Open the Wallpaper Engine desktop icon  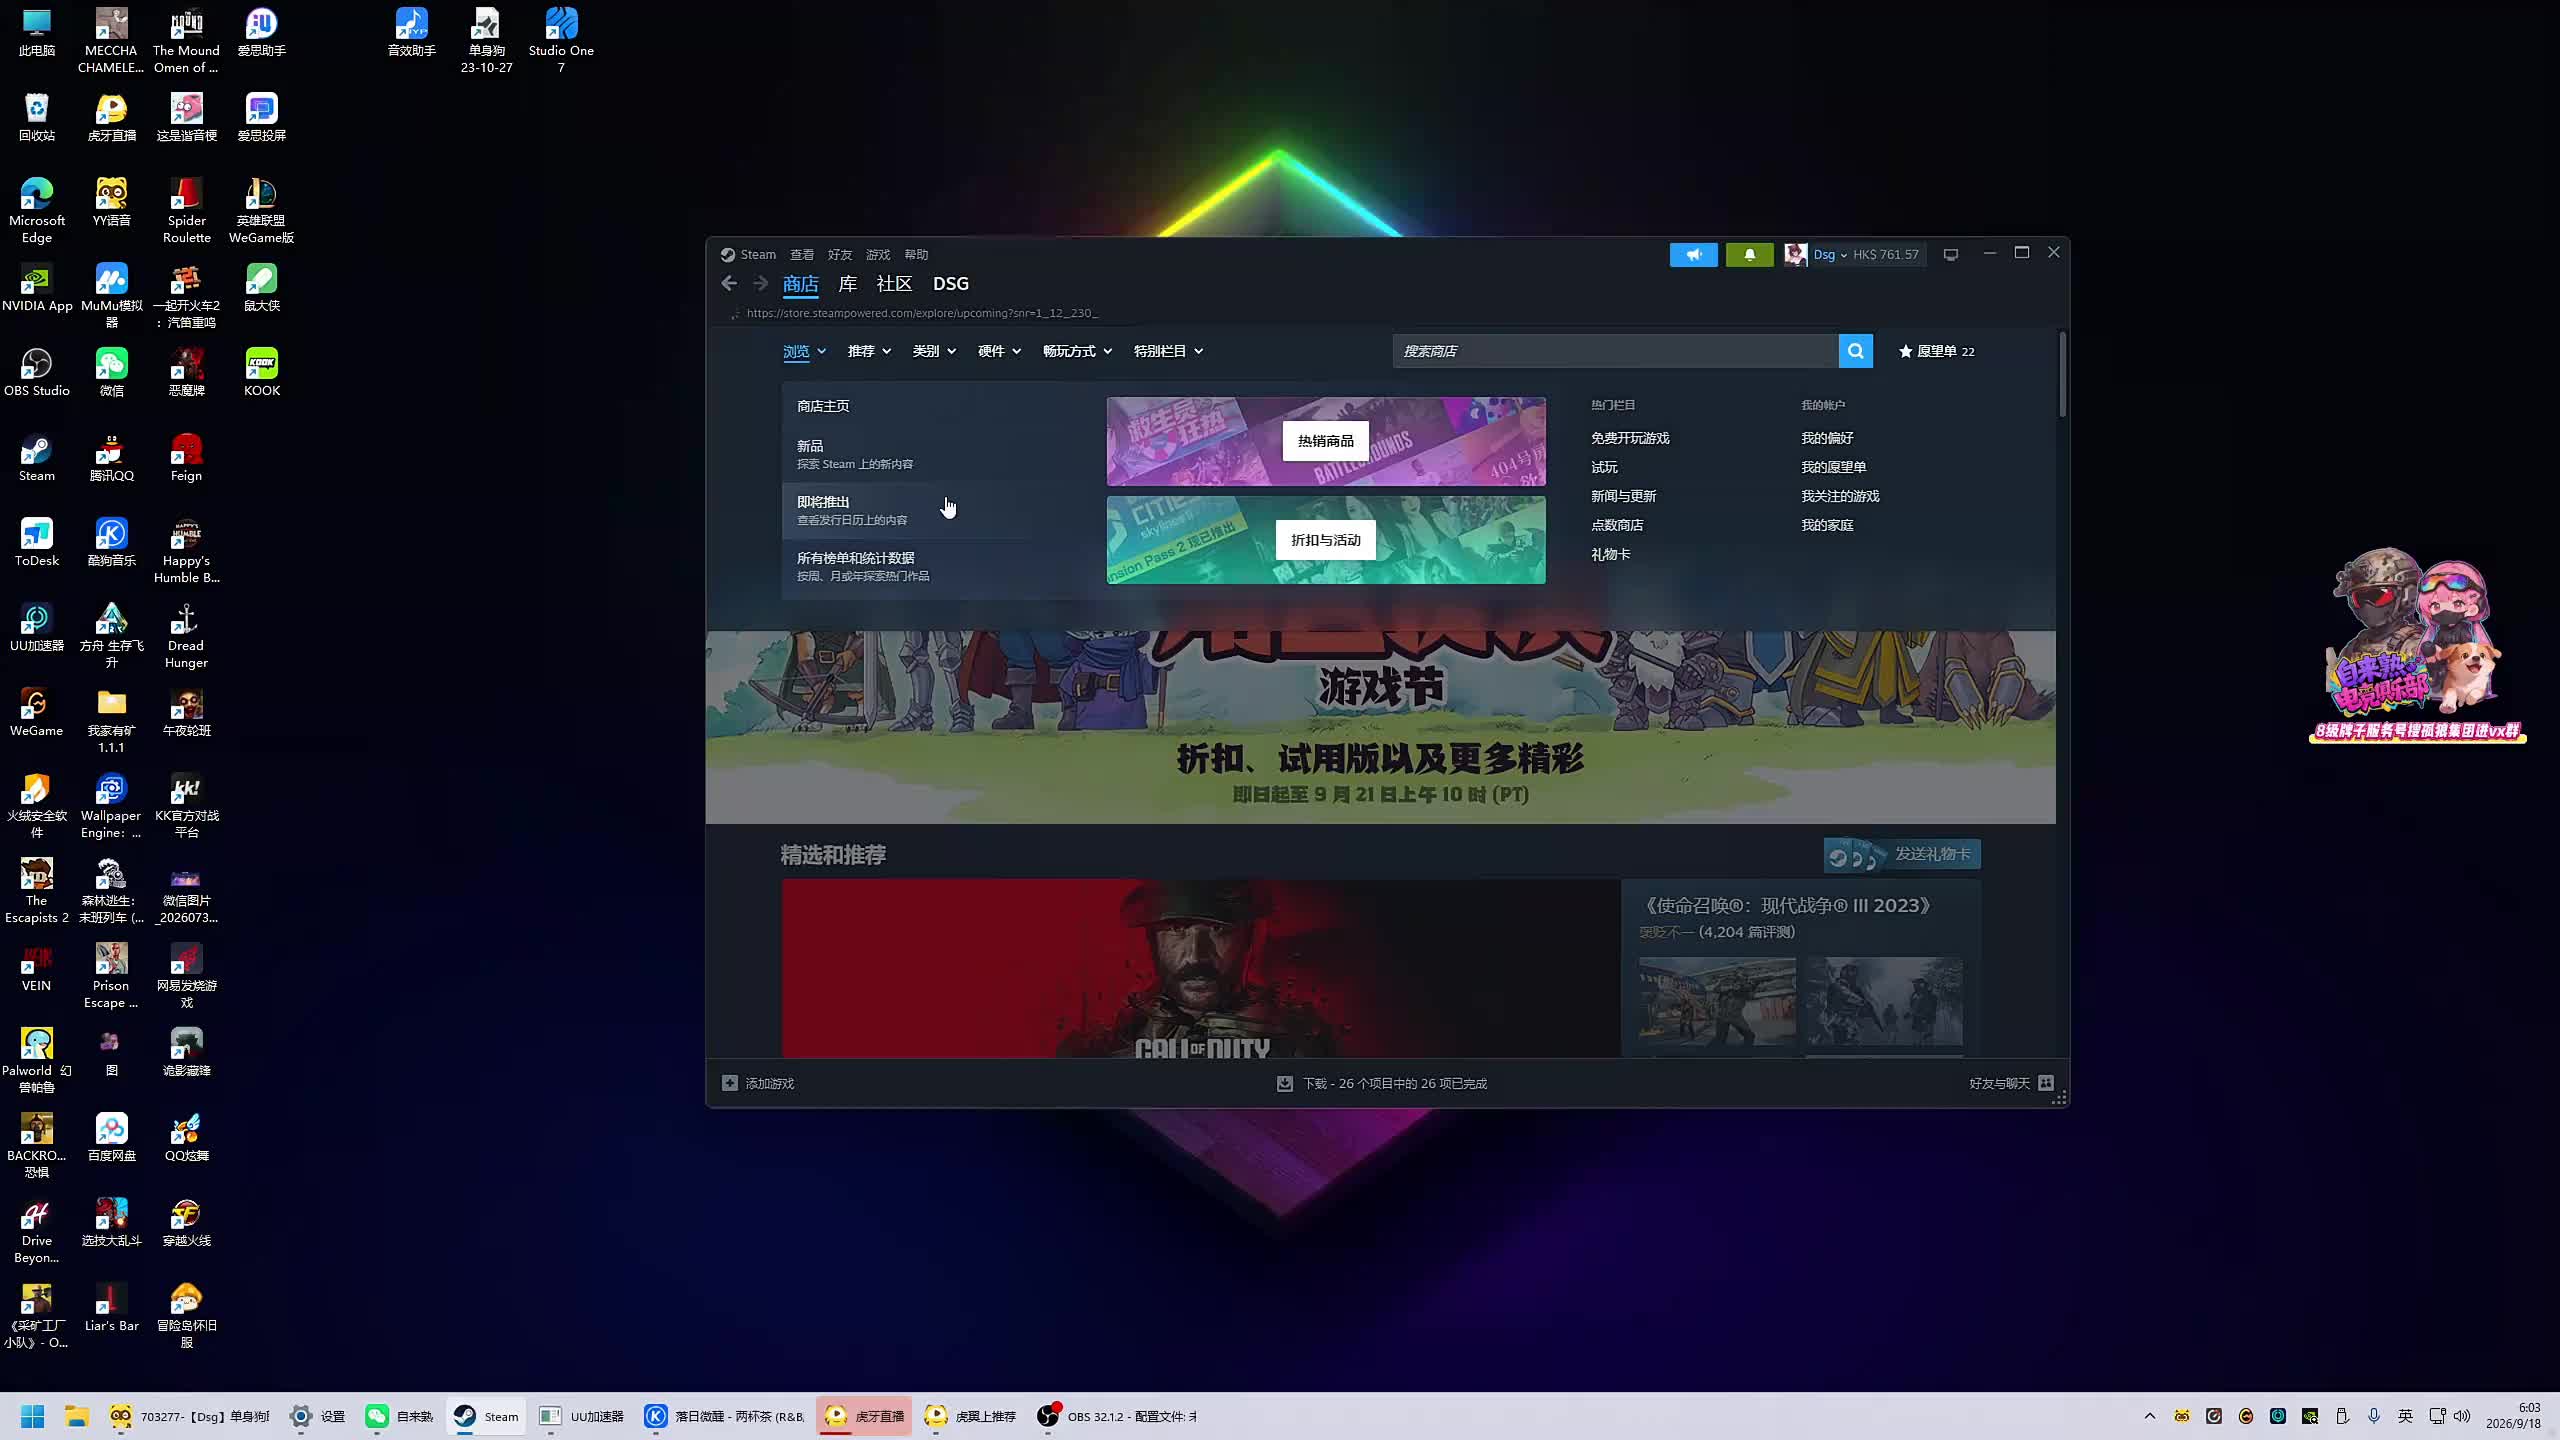pos(111,806)
